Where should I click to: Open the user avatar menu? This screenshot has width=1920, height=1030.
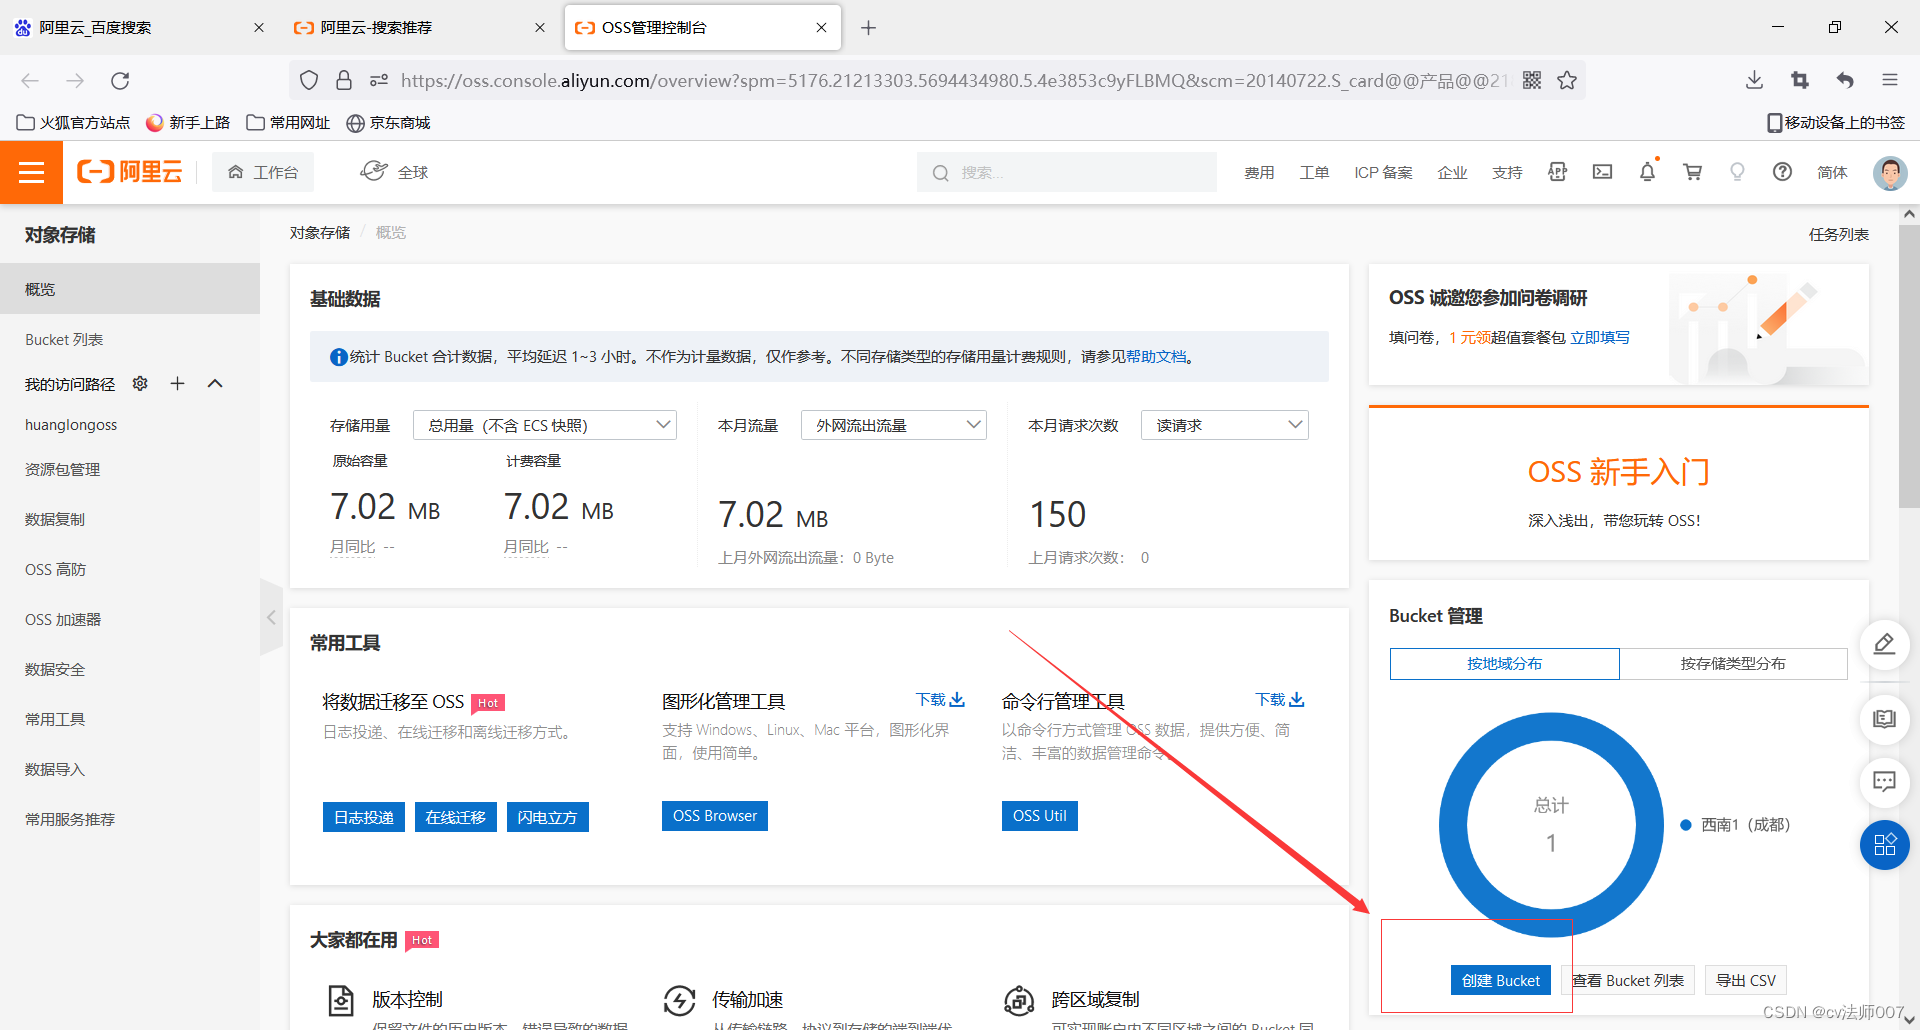(x=1889, y=172)
